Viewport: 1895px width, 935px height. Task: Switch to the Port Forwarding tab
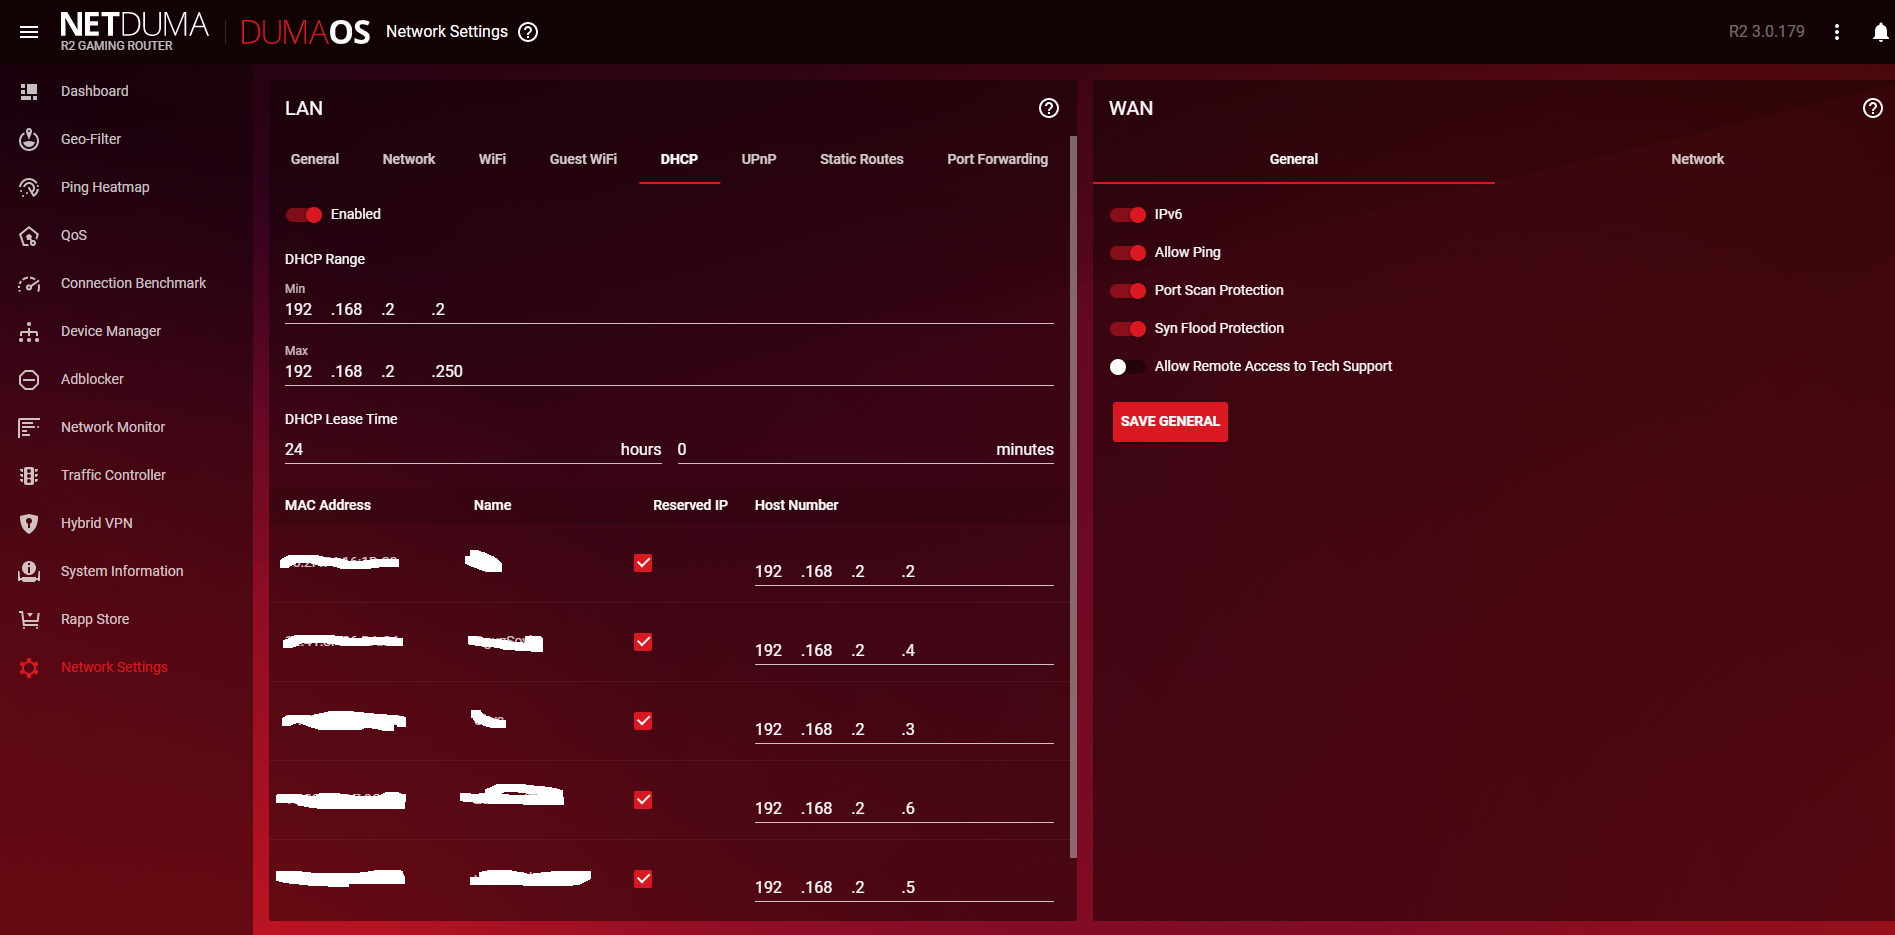pyautogui.click(x=997, y=159)
